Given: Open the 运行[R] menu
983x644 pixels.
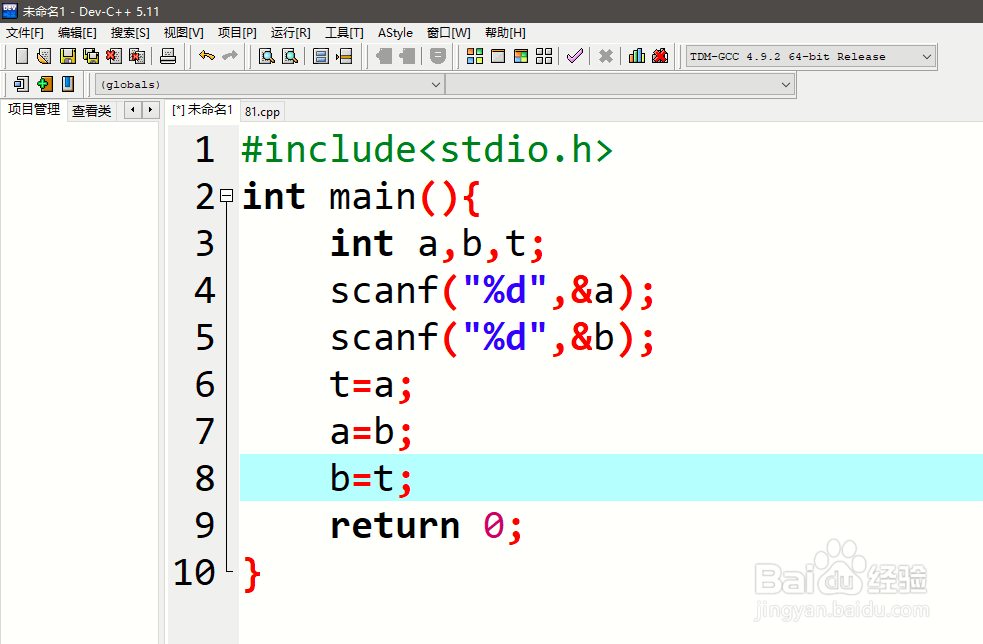Looking at the screenshot, I should coord(290,33).
